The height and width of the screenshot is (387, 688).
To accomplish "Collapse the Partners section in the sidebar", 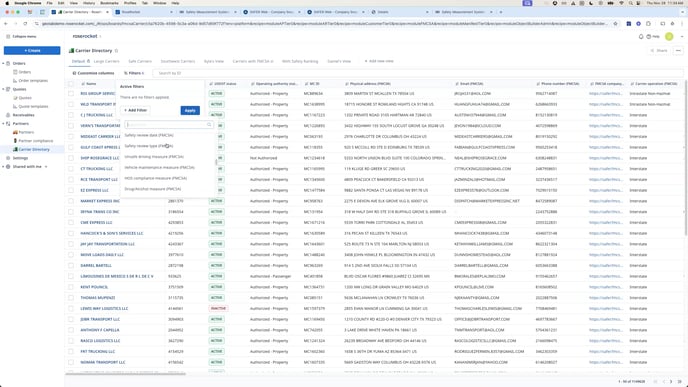I will point(3,124).
